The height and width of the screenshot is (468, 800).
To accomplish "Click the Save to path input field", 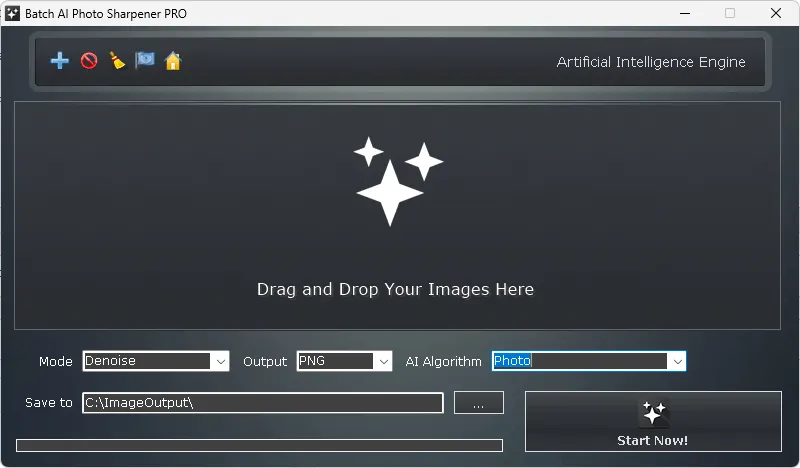I will click(262, 403).
